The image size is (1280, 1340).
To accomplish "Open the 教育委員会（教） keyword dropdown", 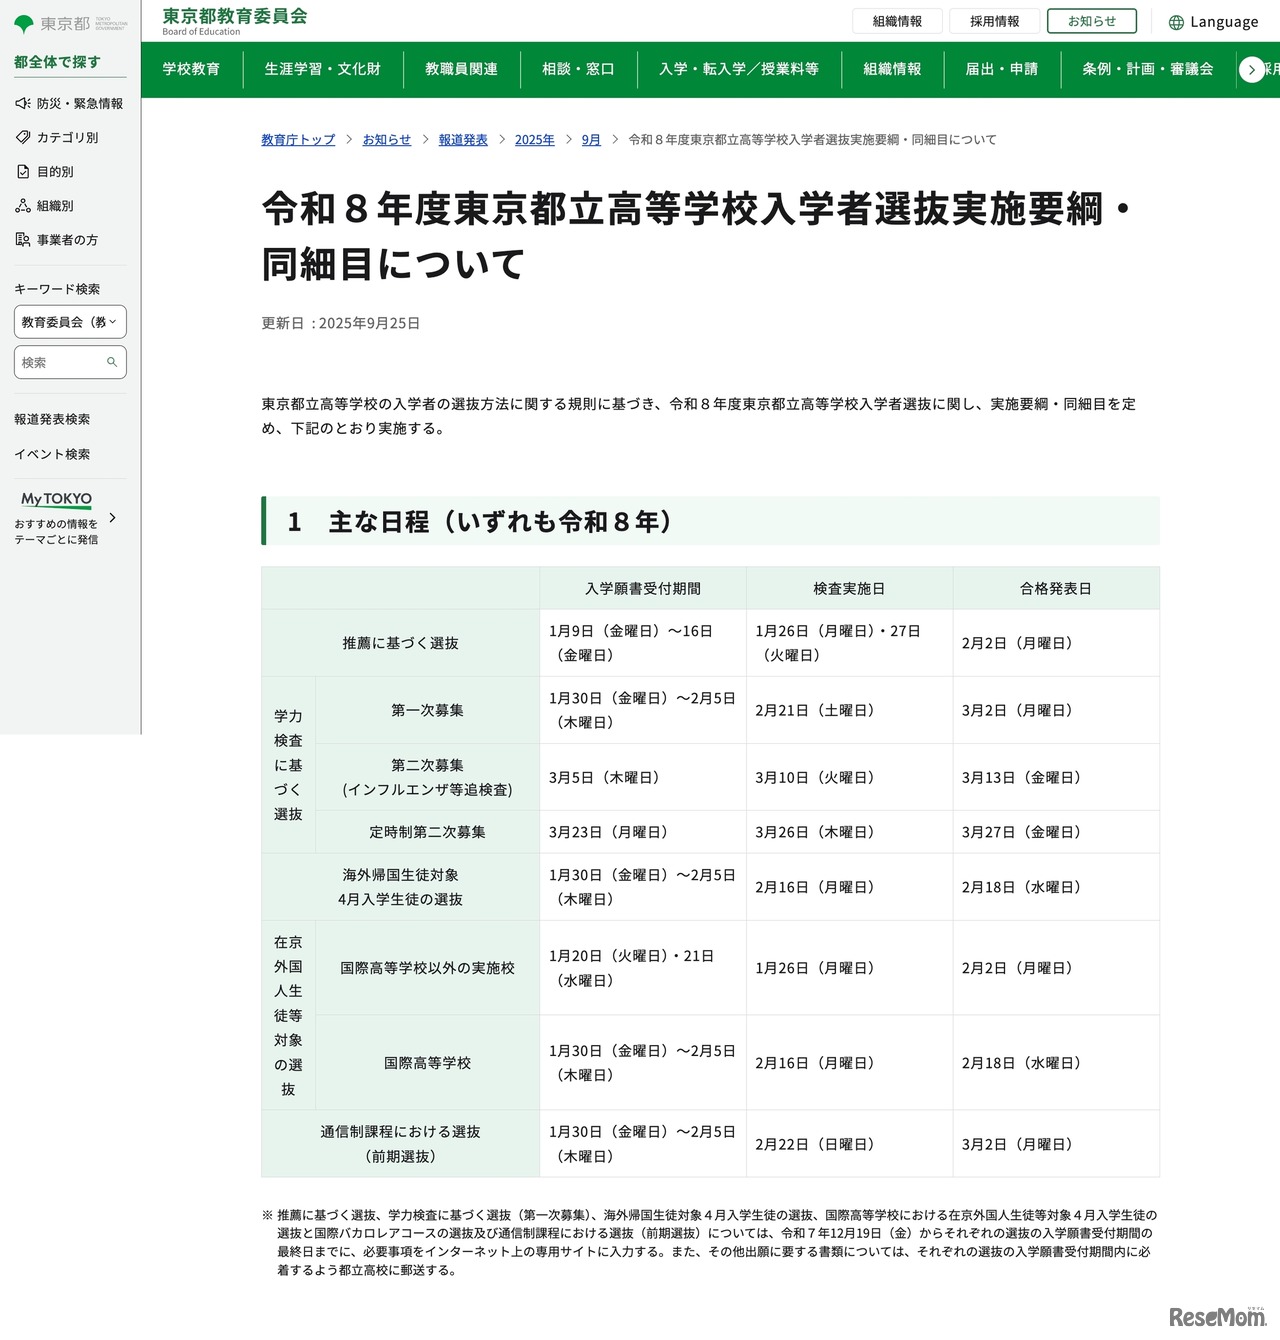I will coord(69,321).
